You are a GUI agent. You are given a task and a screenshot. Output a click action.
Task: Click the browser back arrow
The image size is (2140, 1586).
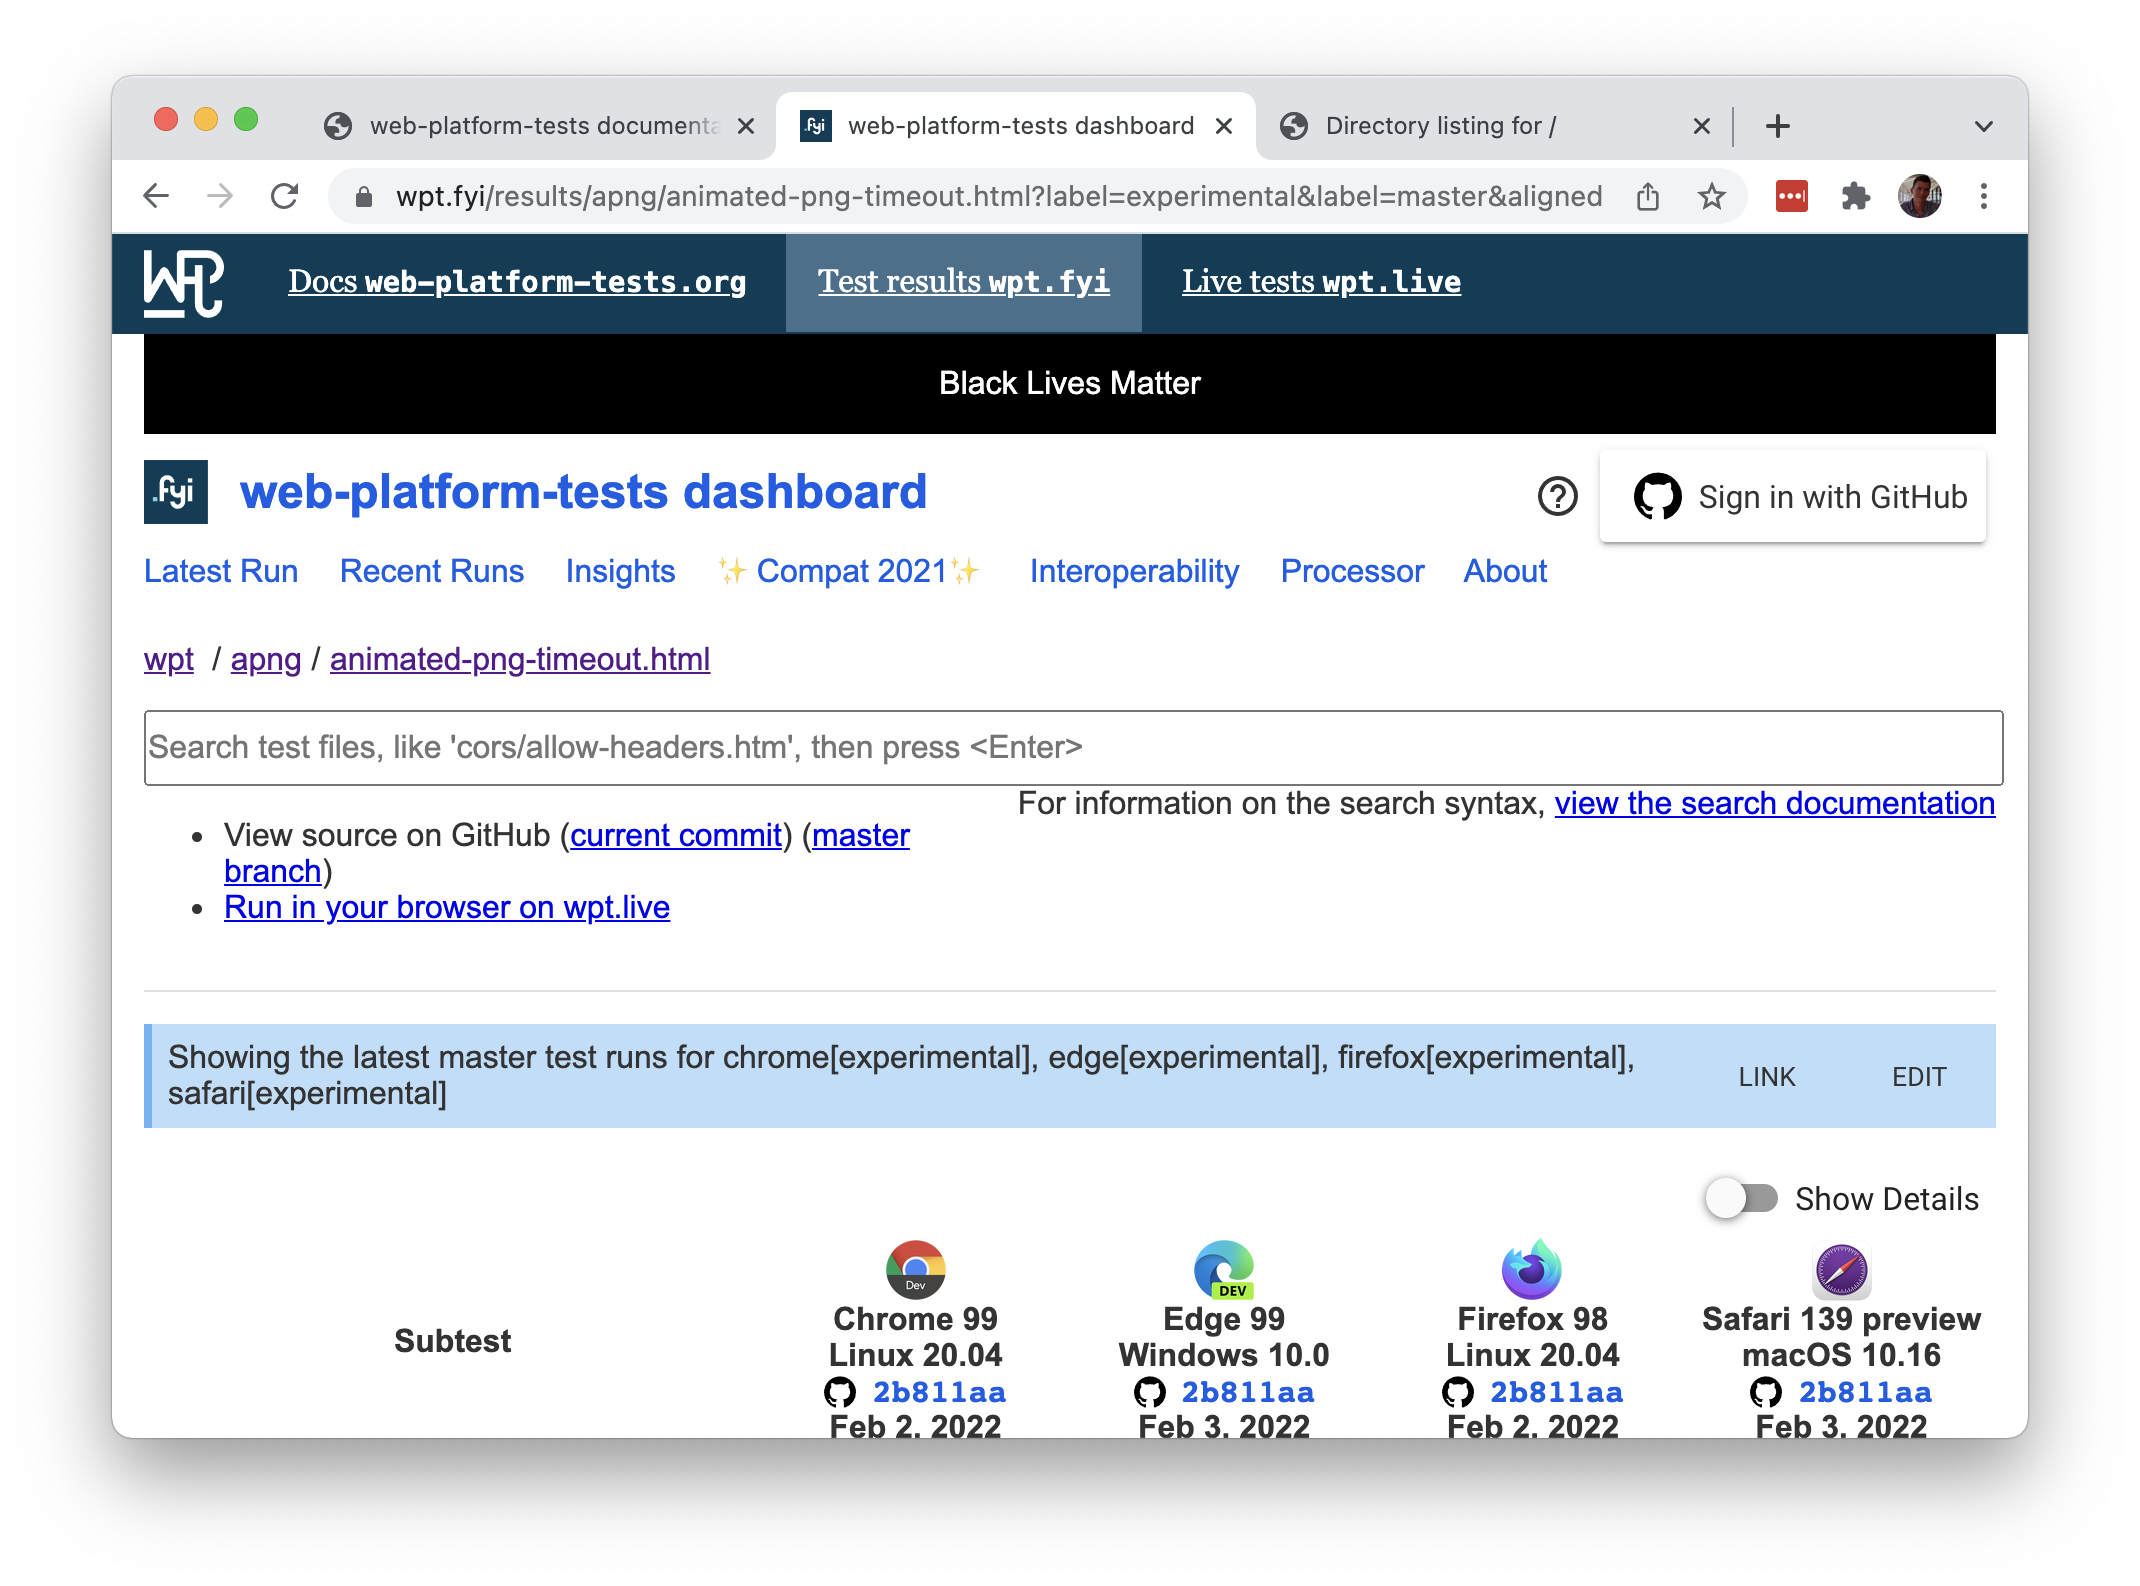pyautogui.click(x=157, y=196)
